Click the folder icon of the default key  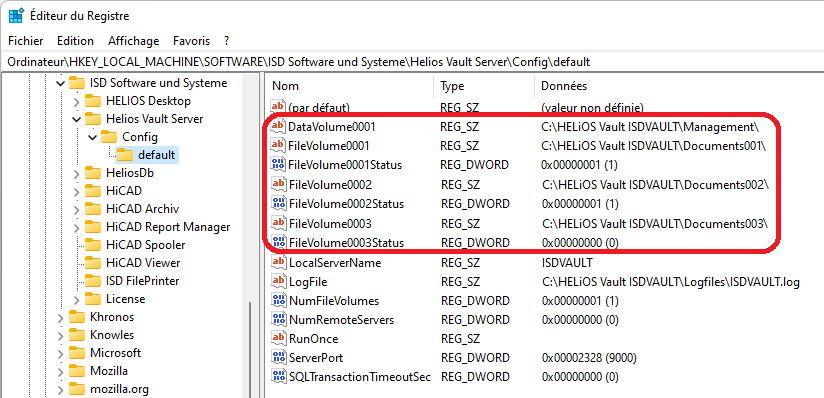[125, 155]
